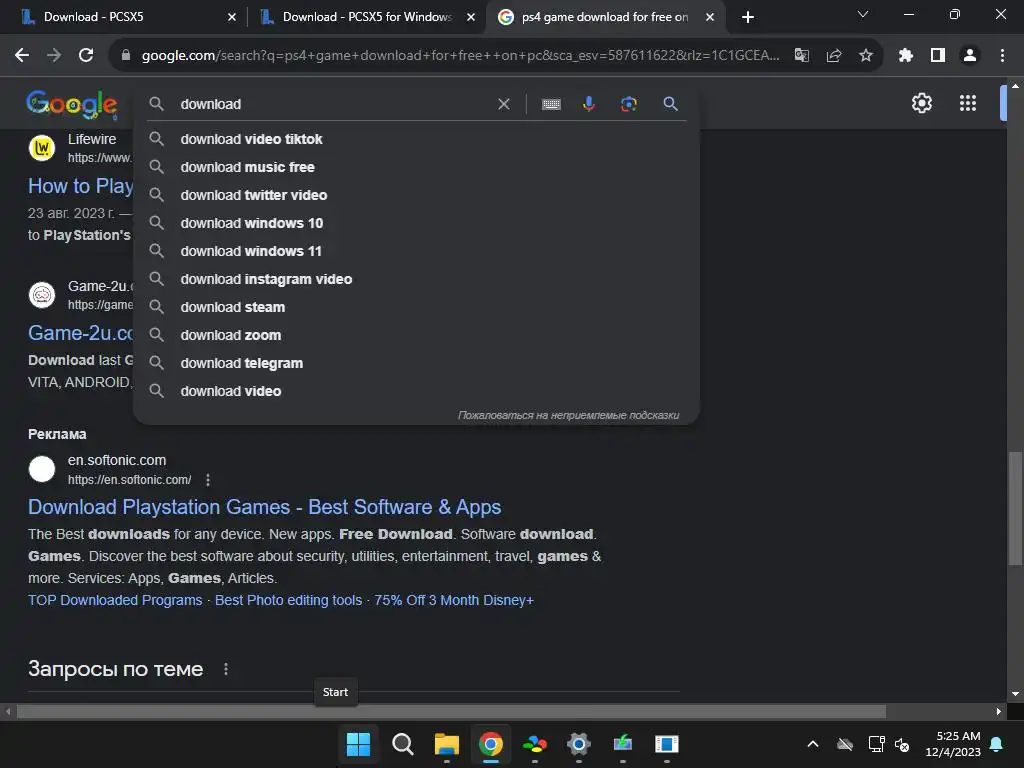Expand hidden system tray icons chevron
Viewport: 1024px width, 768px height.
coord(812,744)
